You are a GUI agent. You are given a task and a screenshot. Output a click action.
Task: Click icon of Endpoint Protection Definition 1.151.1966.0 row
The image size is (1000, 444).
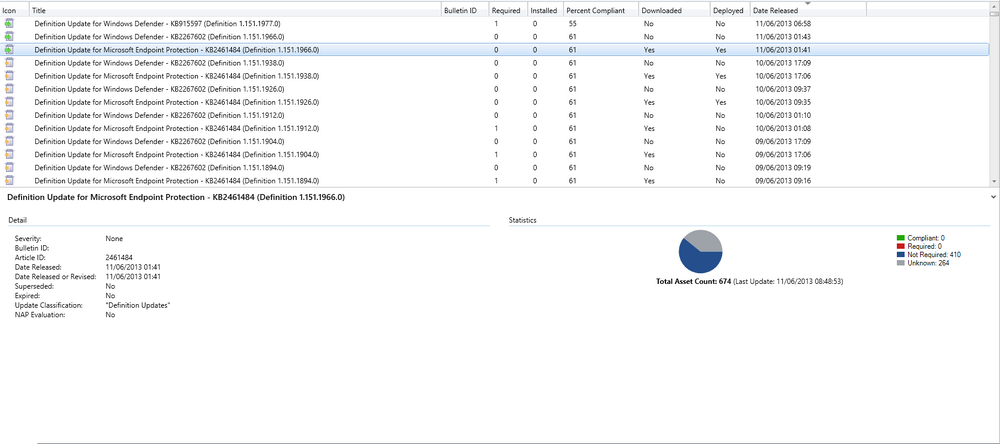9,49
